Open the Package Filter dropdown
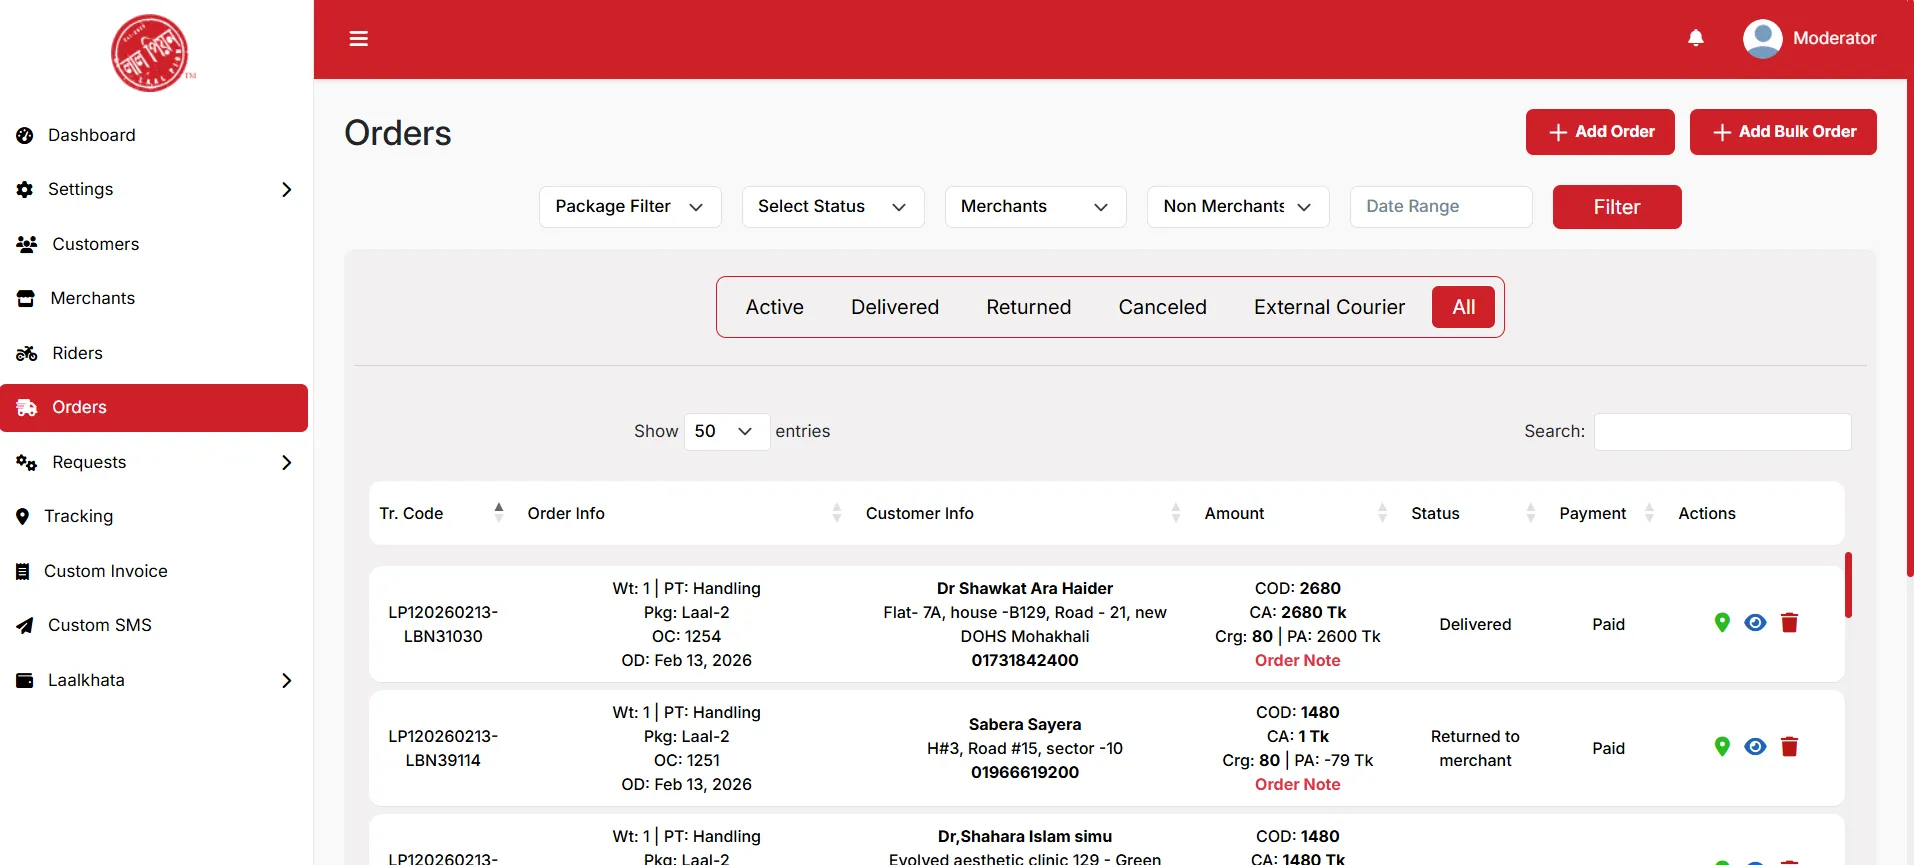 630,207
